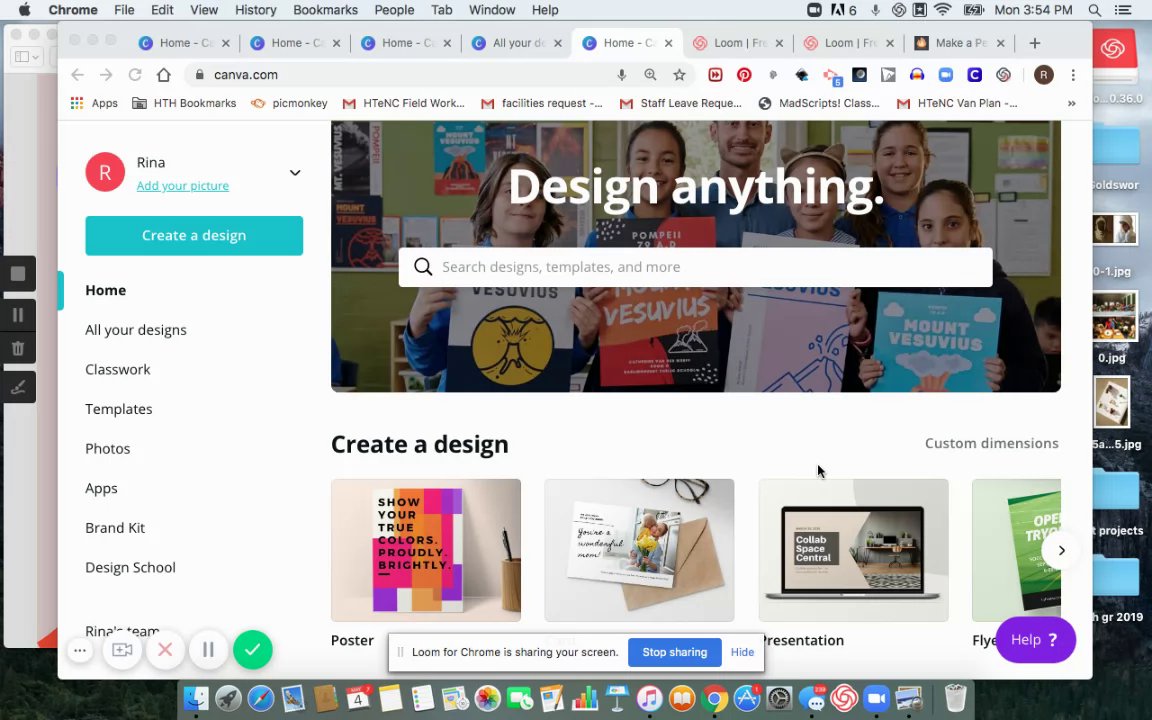Click the purple C extension icon

974,75
